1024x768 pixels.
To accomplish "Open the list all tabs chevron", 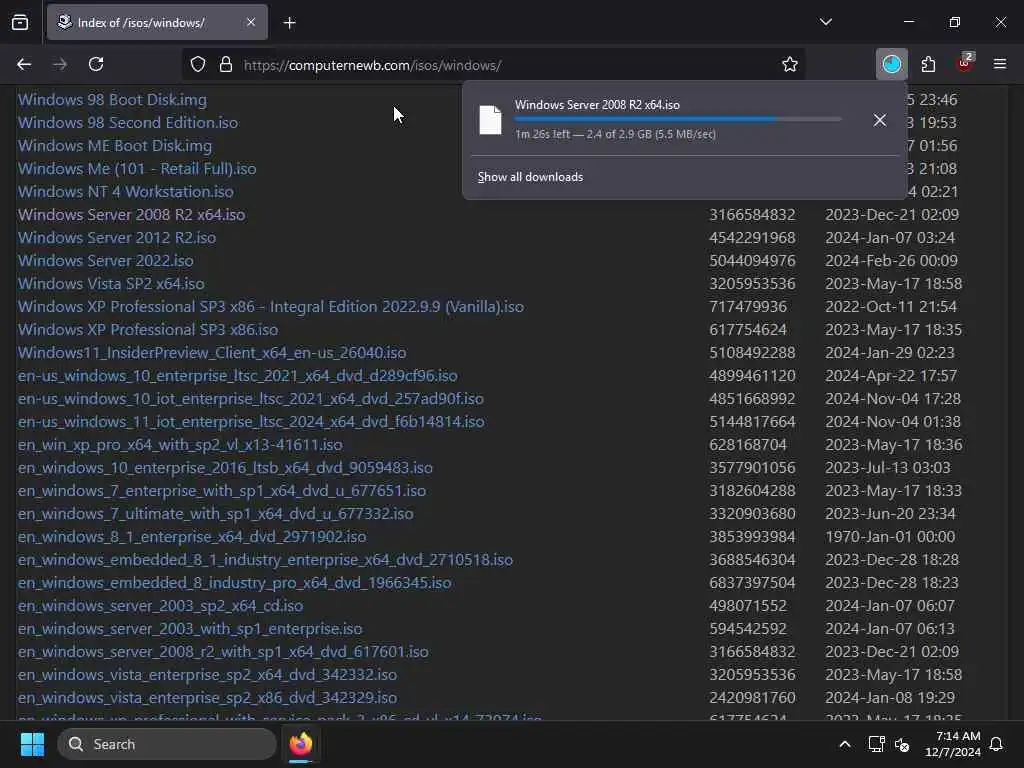I will click(x=826, y=22).
